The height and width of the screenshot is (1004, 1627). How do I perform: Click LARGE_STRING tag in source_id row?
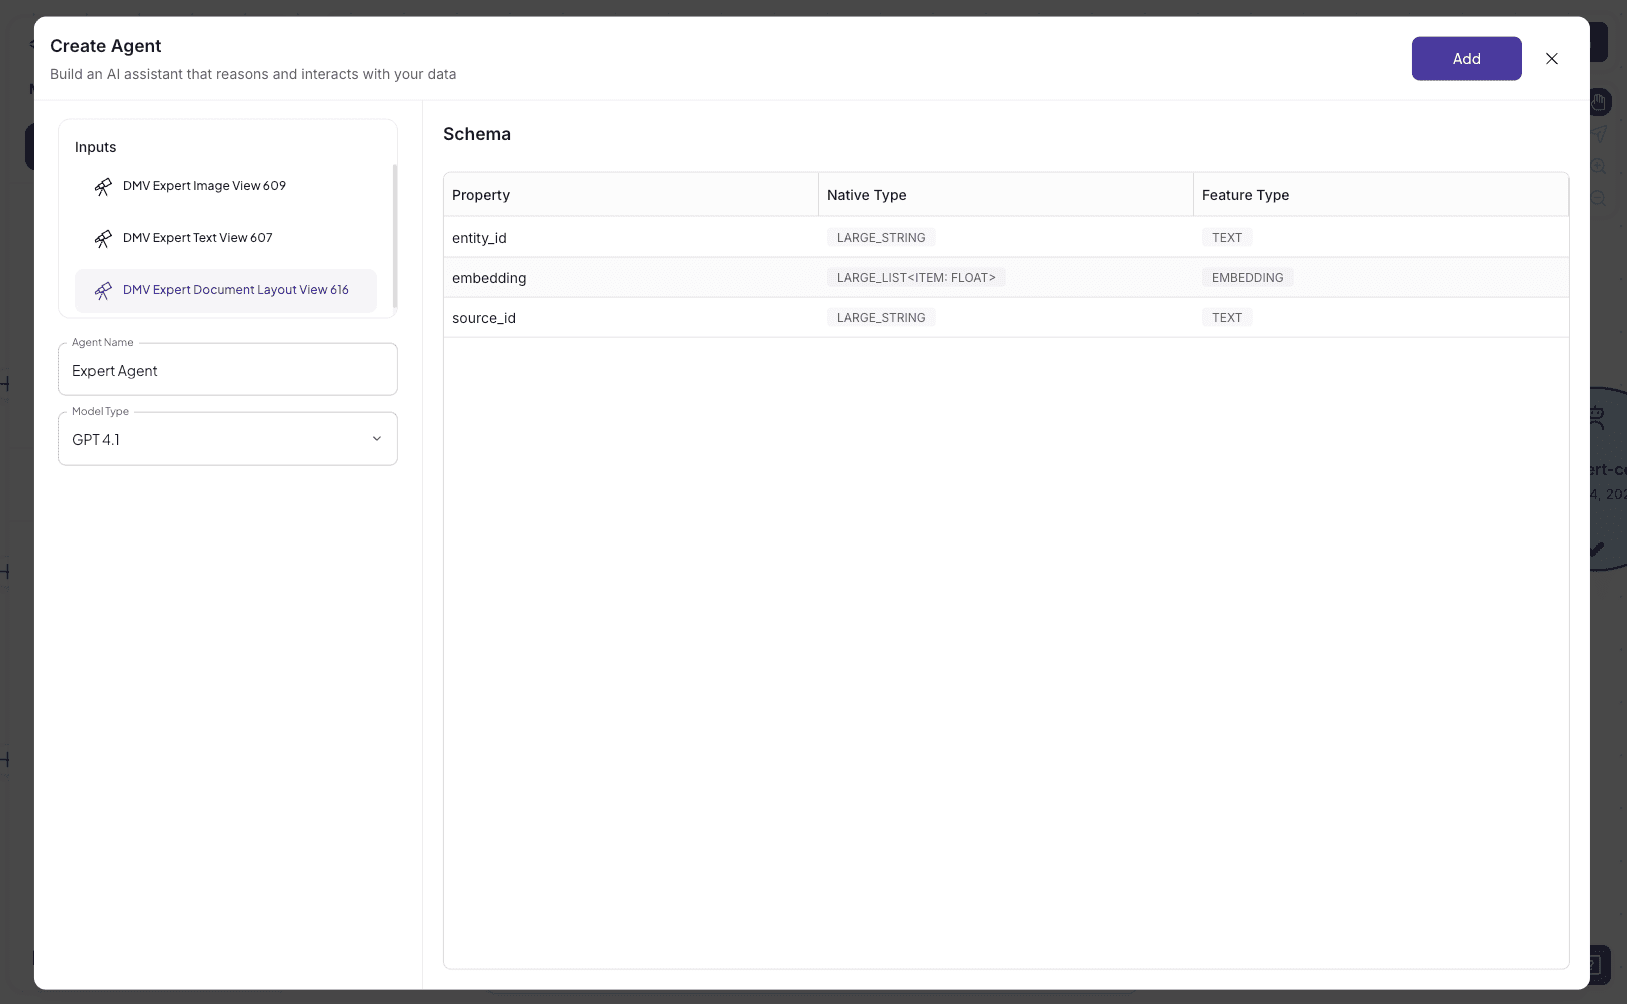pos(881,318)
